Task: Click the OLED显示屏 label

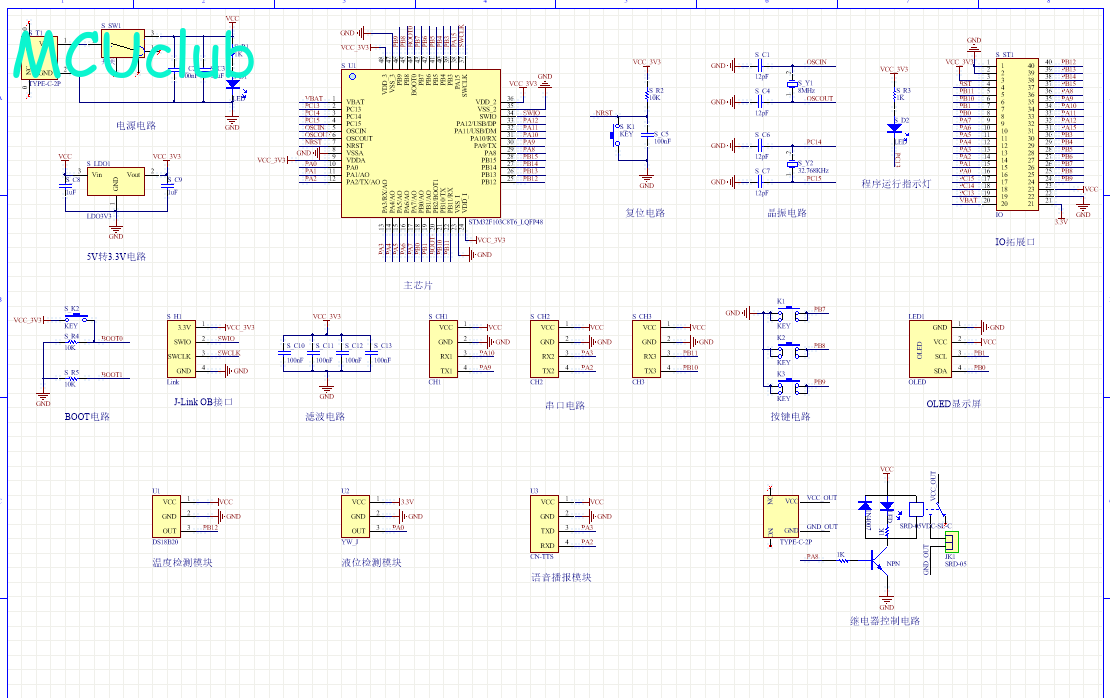Action: point(954,404)
